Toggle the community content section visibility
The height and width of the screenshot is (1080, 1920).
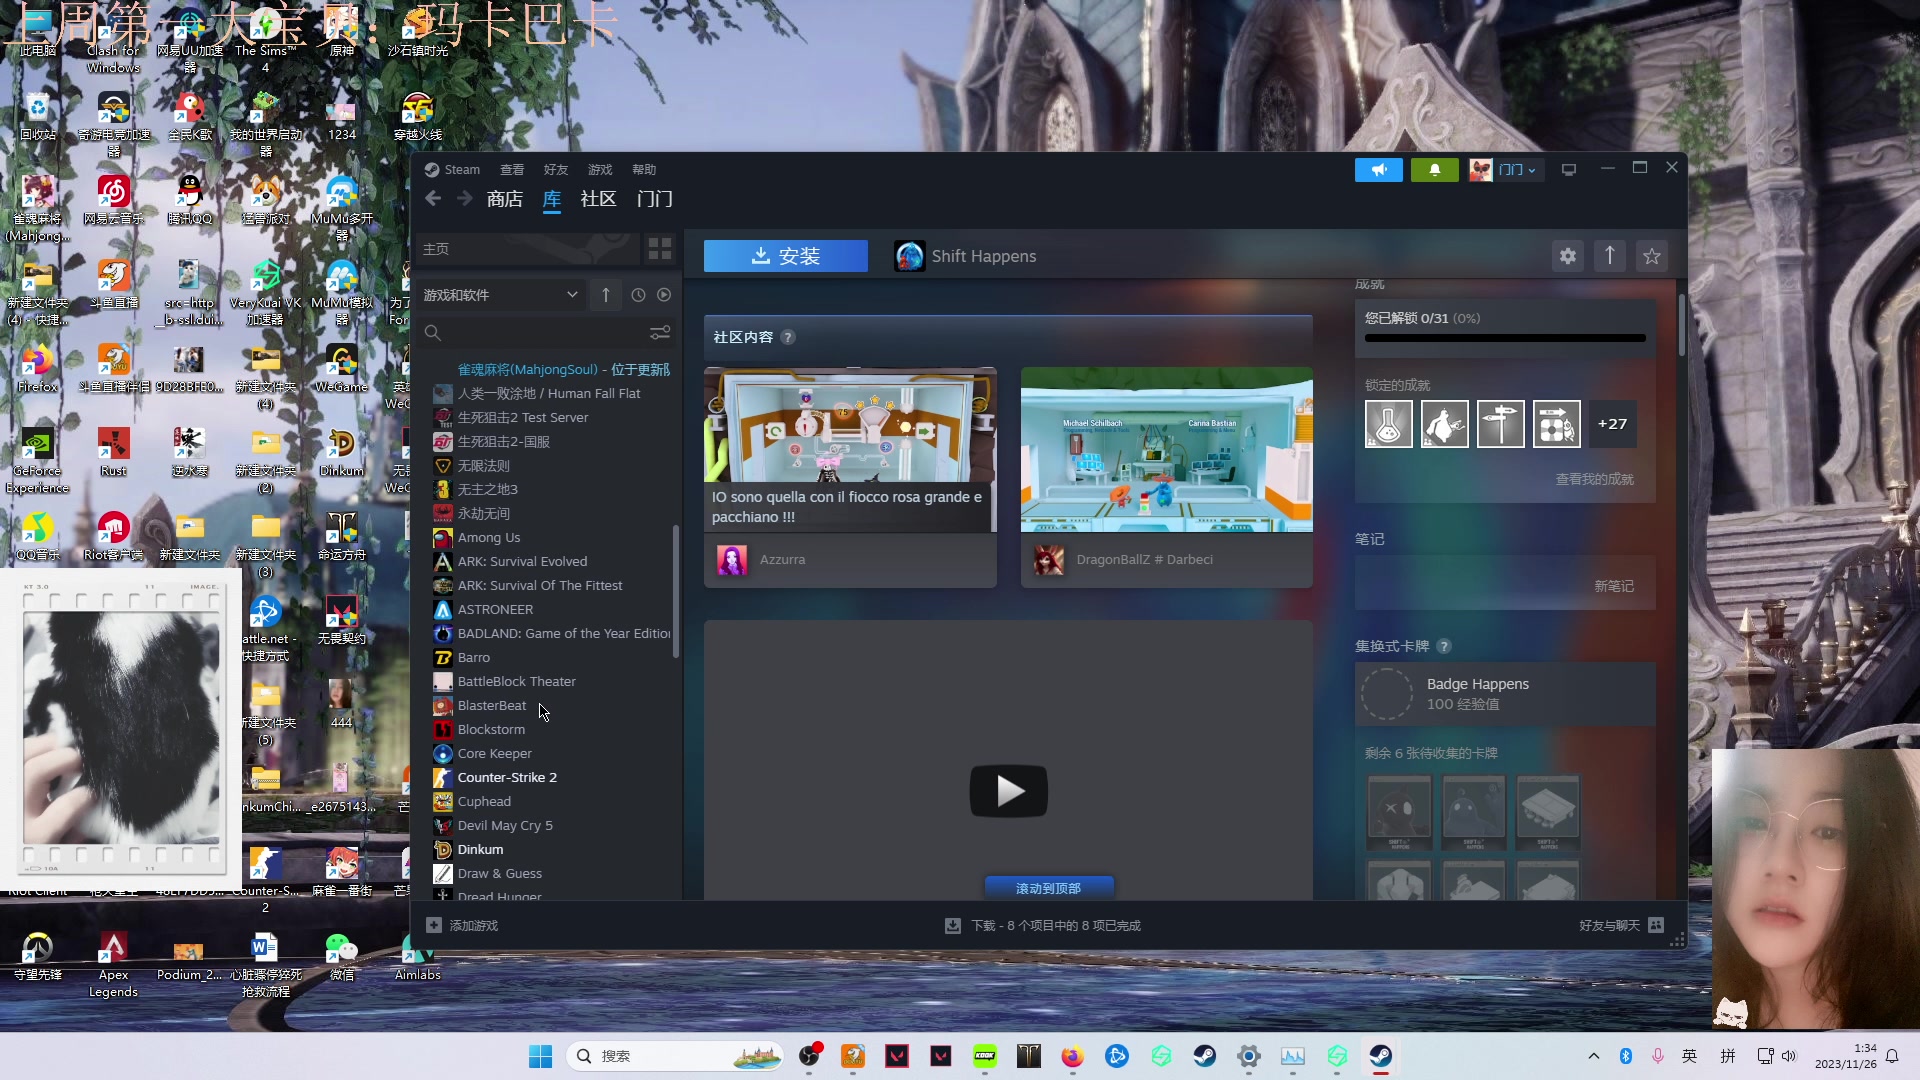pos(745,336)
